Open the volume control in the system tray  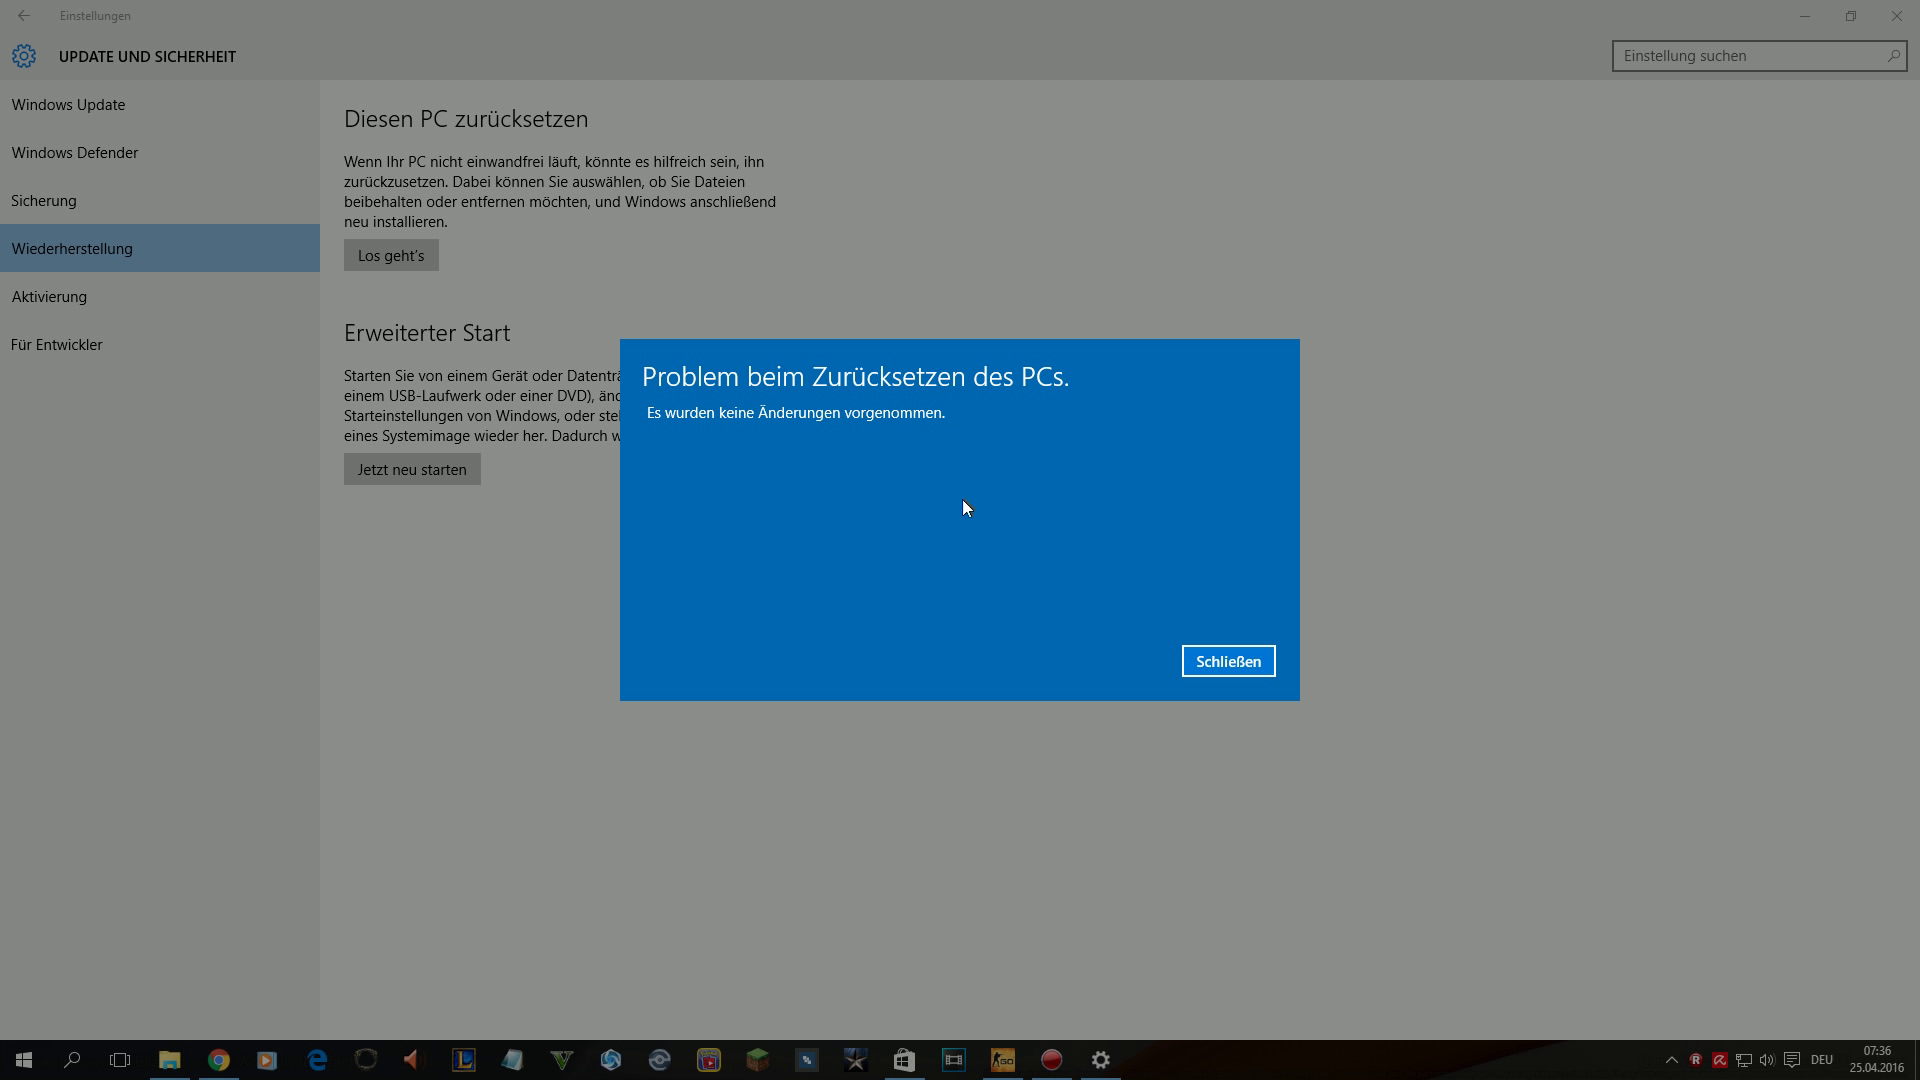[x=1767, y=1060]
